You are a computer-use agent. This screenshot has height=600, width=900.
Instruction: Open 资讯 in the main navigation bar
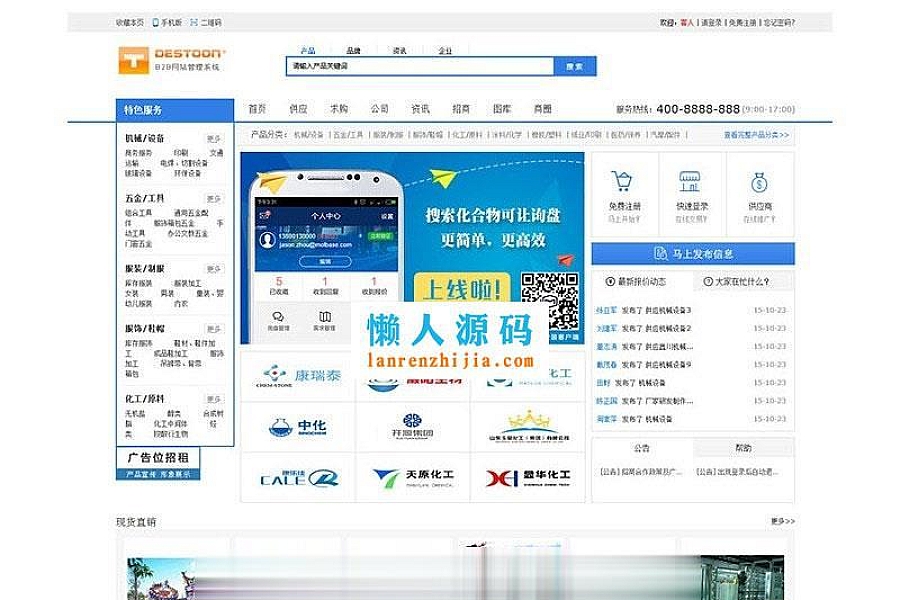pyautogui.click(x=420, y=109)
